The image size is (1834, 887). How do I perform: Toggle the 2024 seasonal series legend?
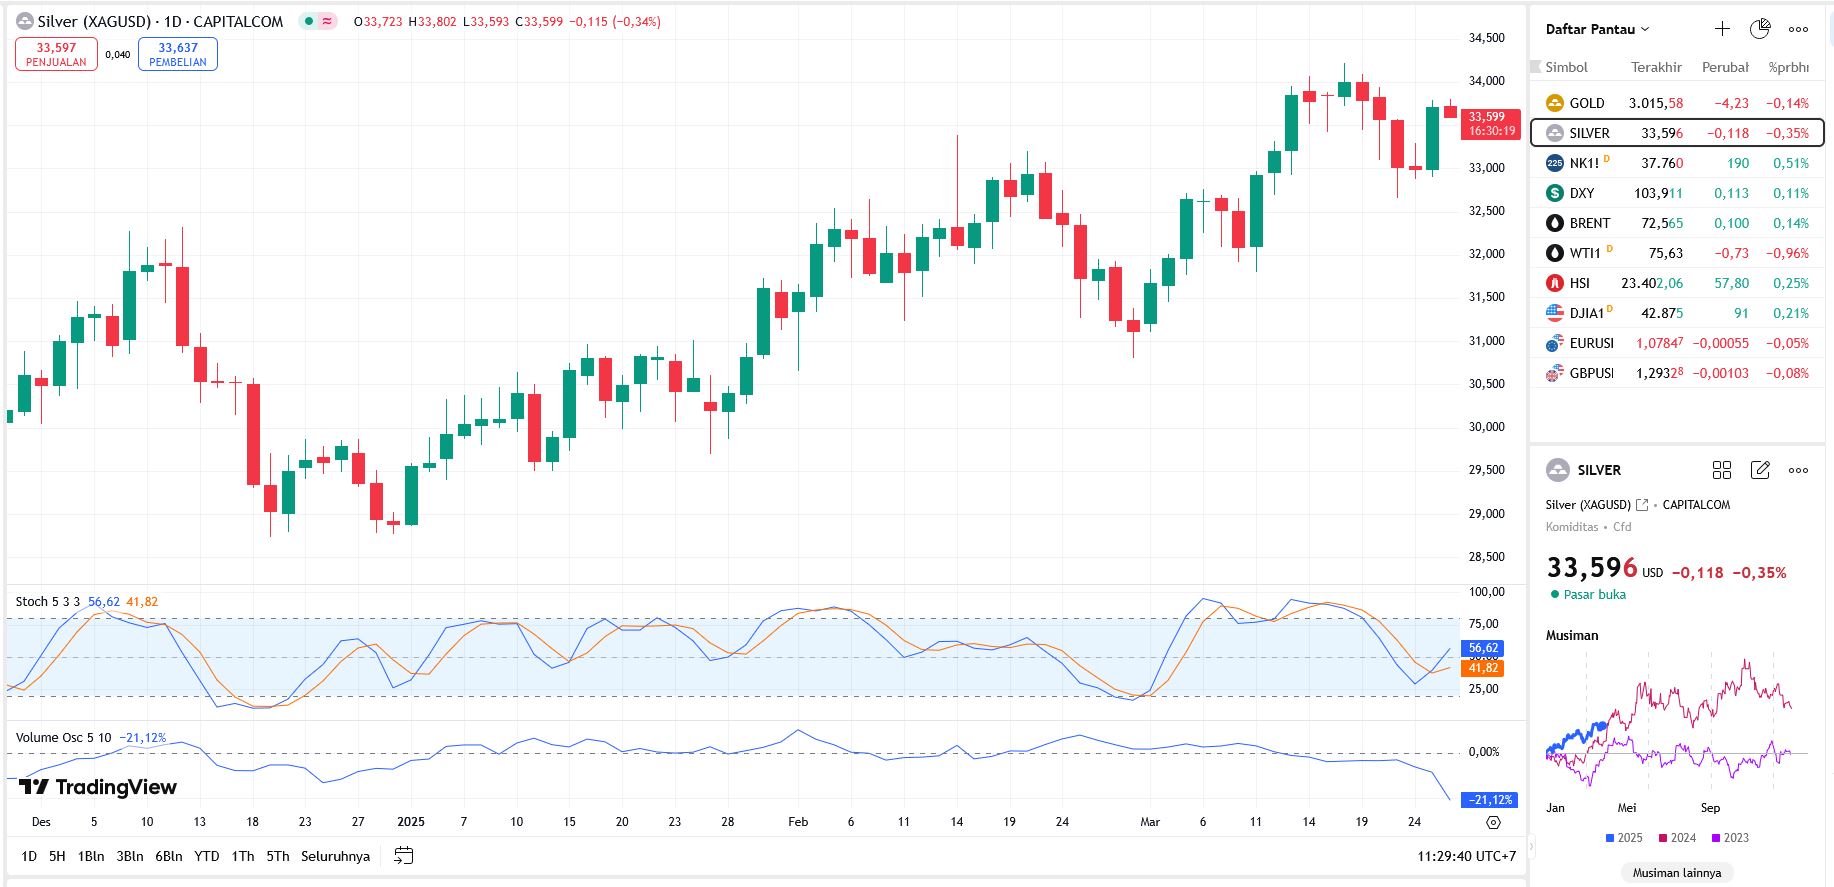tap(1677, 838)
